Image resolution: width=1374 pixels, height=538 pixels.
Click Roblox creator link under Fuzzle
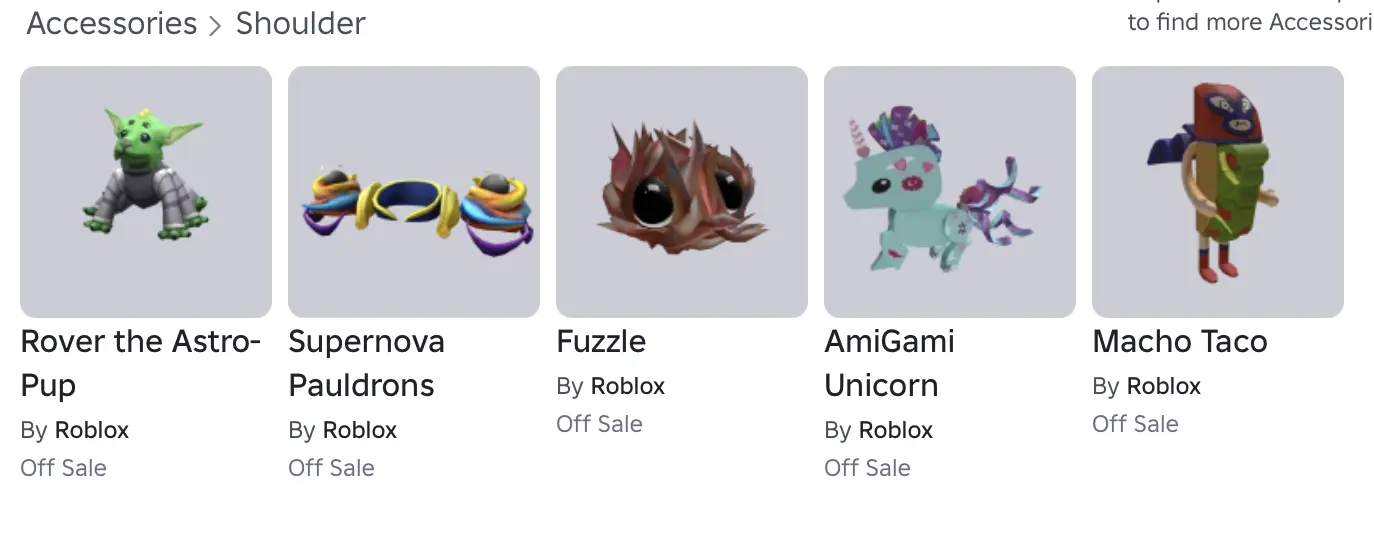click(628, 386)
